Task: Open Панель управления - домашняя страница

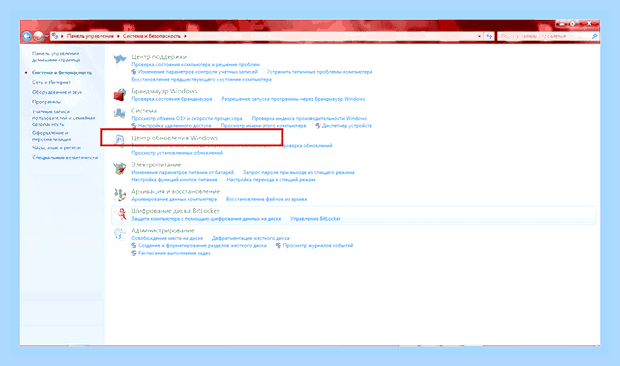Action: coord(56,57)
